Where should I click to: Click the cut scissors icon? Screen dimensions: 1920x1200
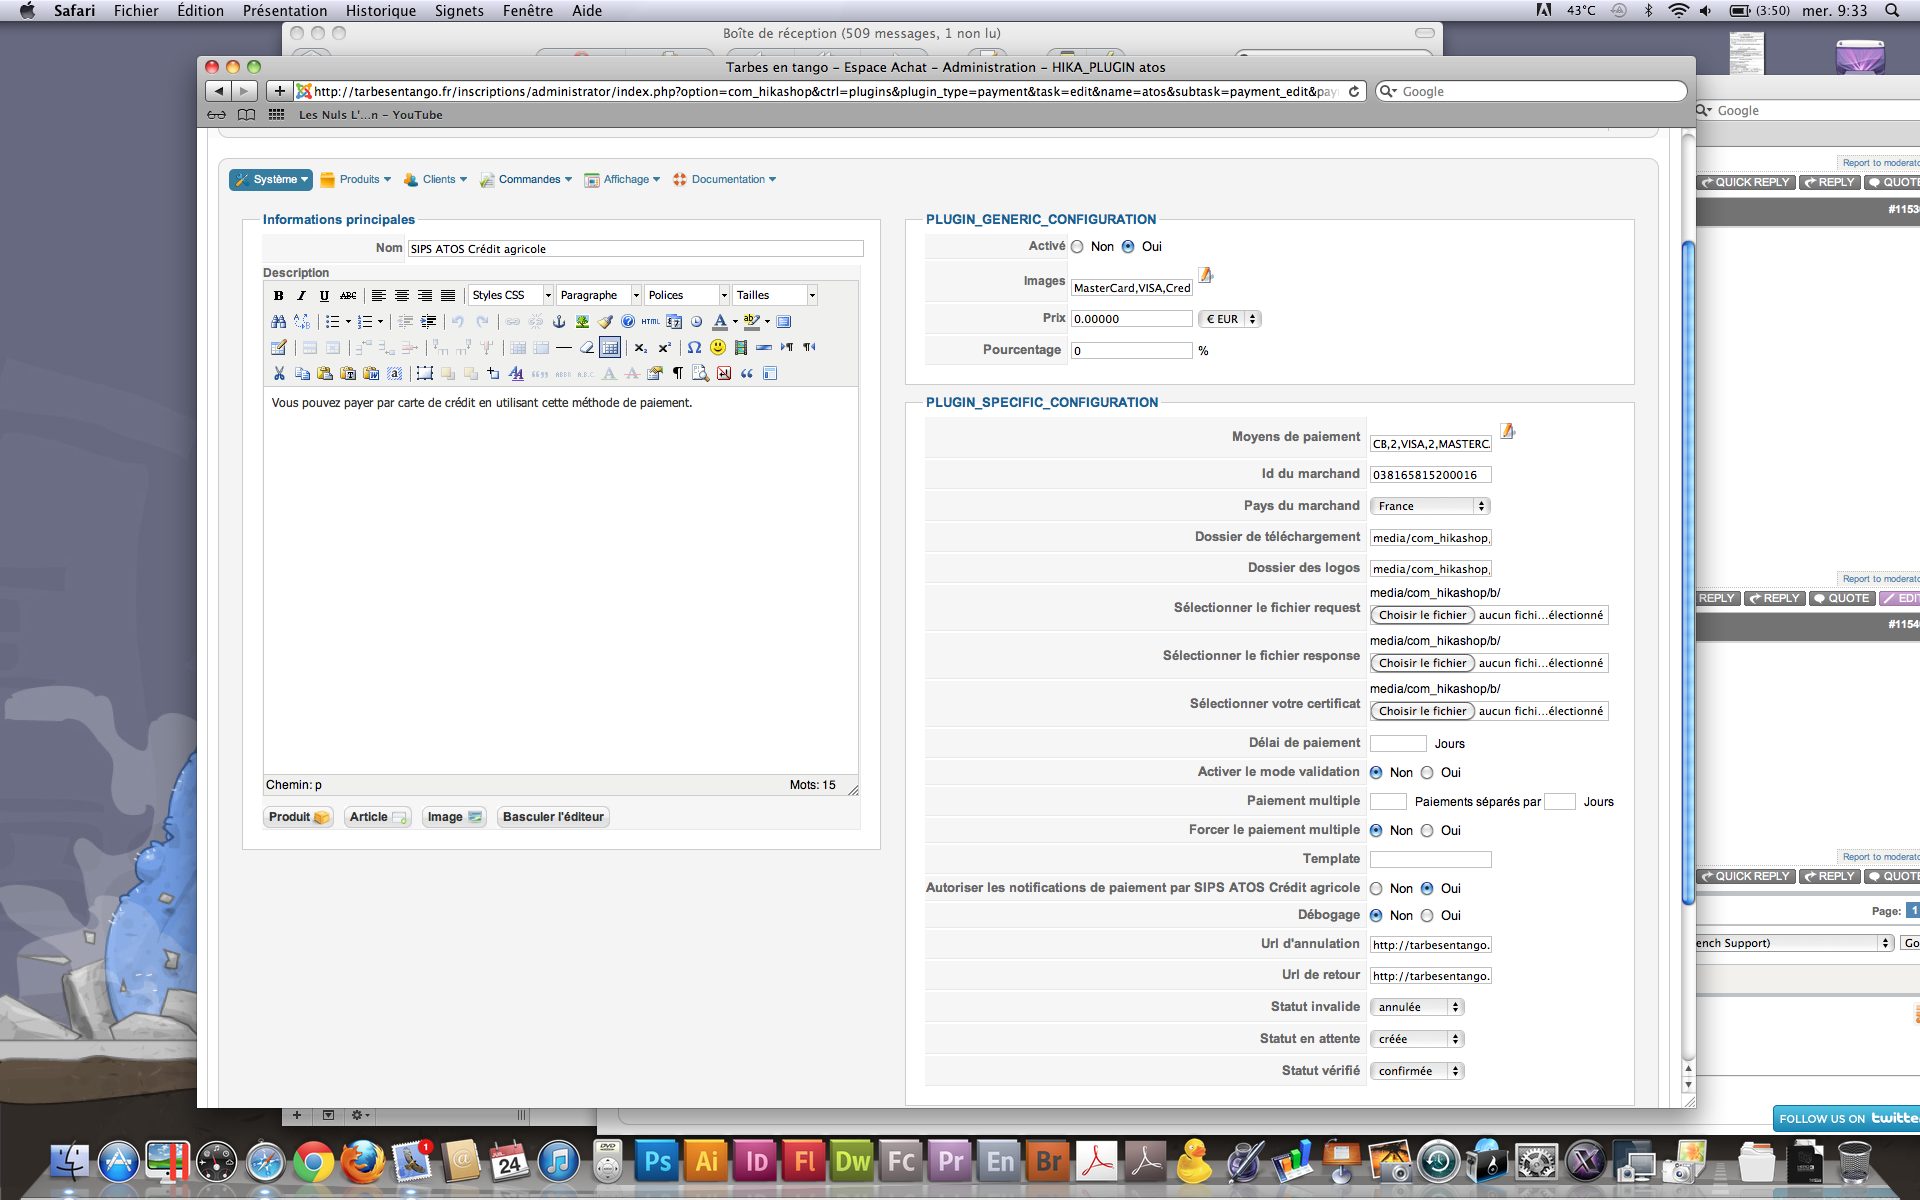coord(279,373)
